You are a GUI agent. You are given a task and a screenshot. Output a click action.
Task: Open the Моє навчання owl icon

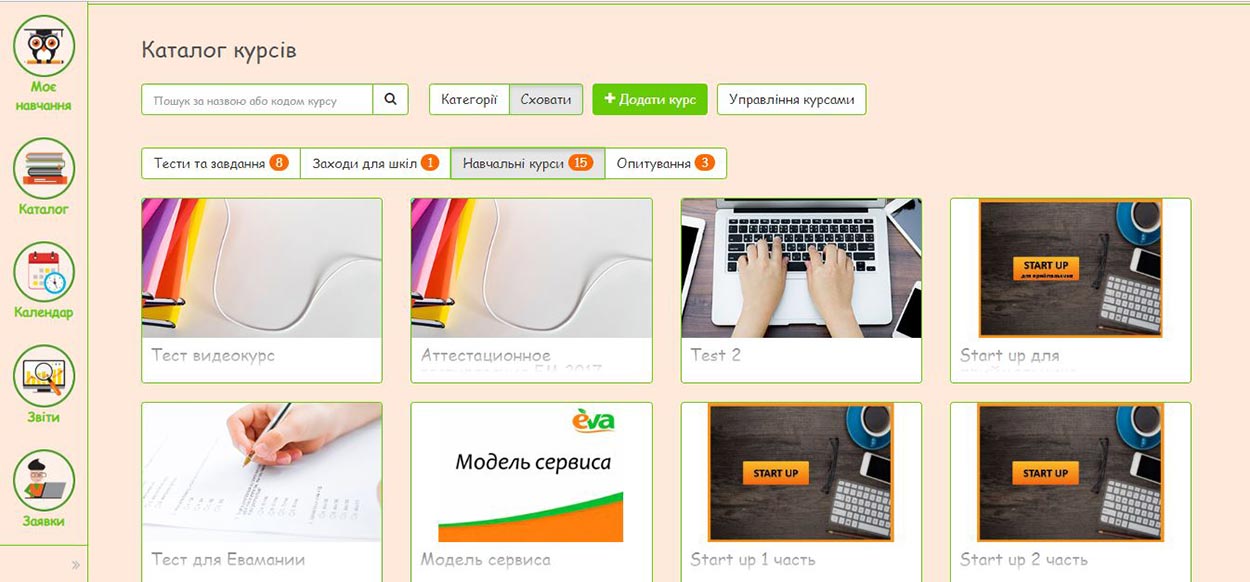coord(44,46)
